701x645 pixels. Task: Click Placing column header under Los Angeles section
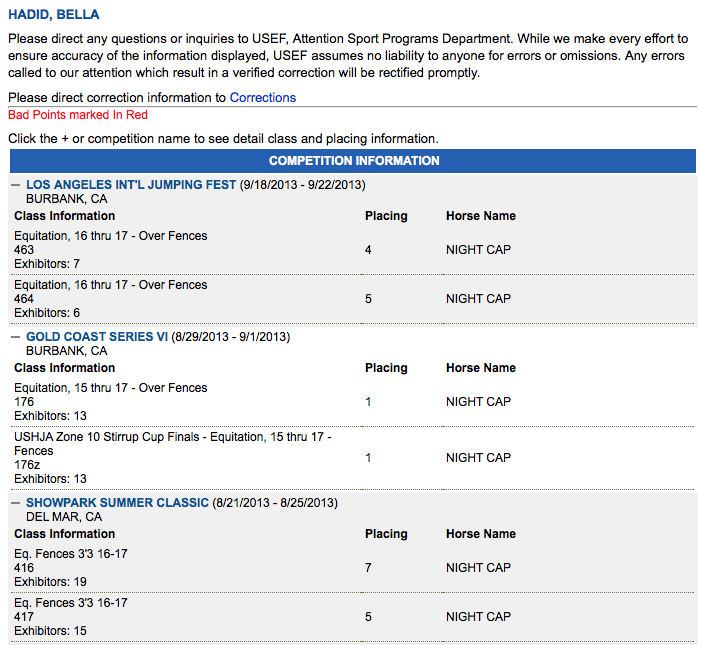(386, 216)
